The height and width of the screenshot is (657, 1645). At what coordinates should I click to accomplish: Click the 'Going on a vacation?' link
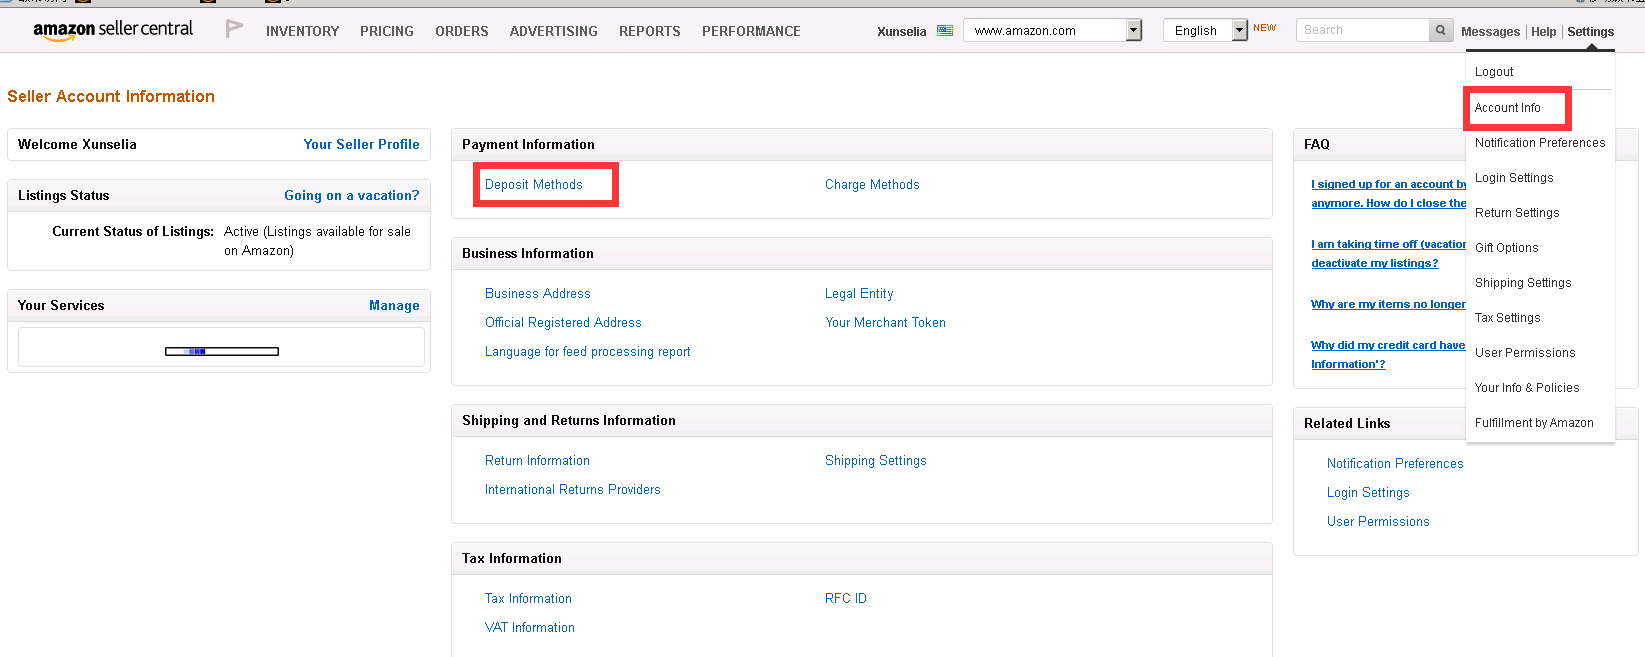[351, 196]
